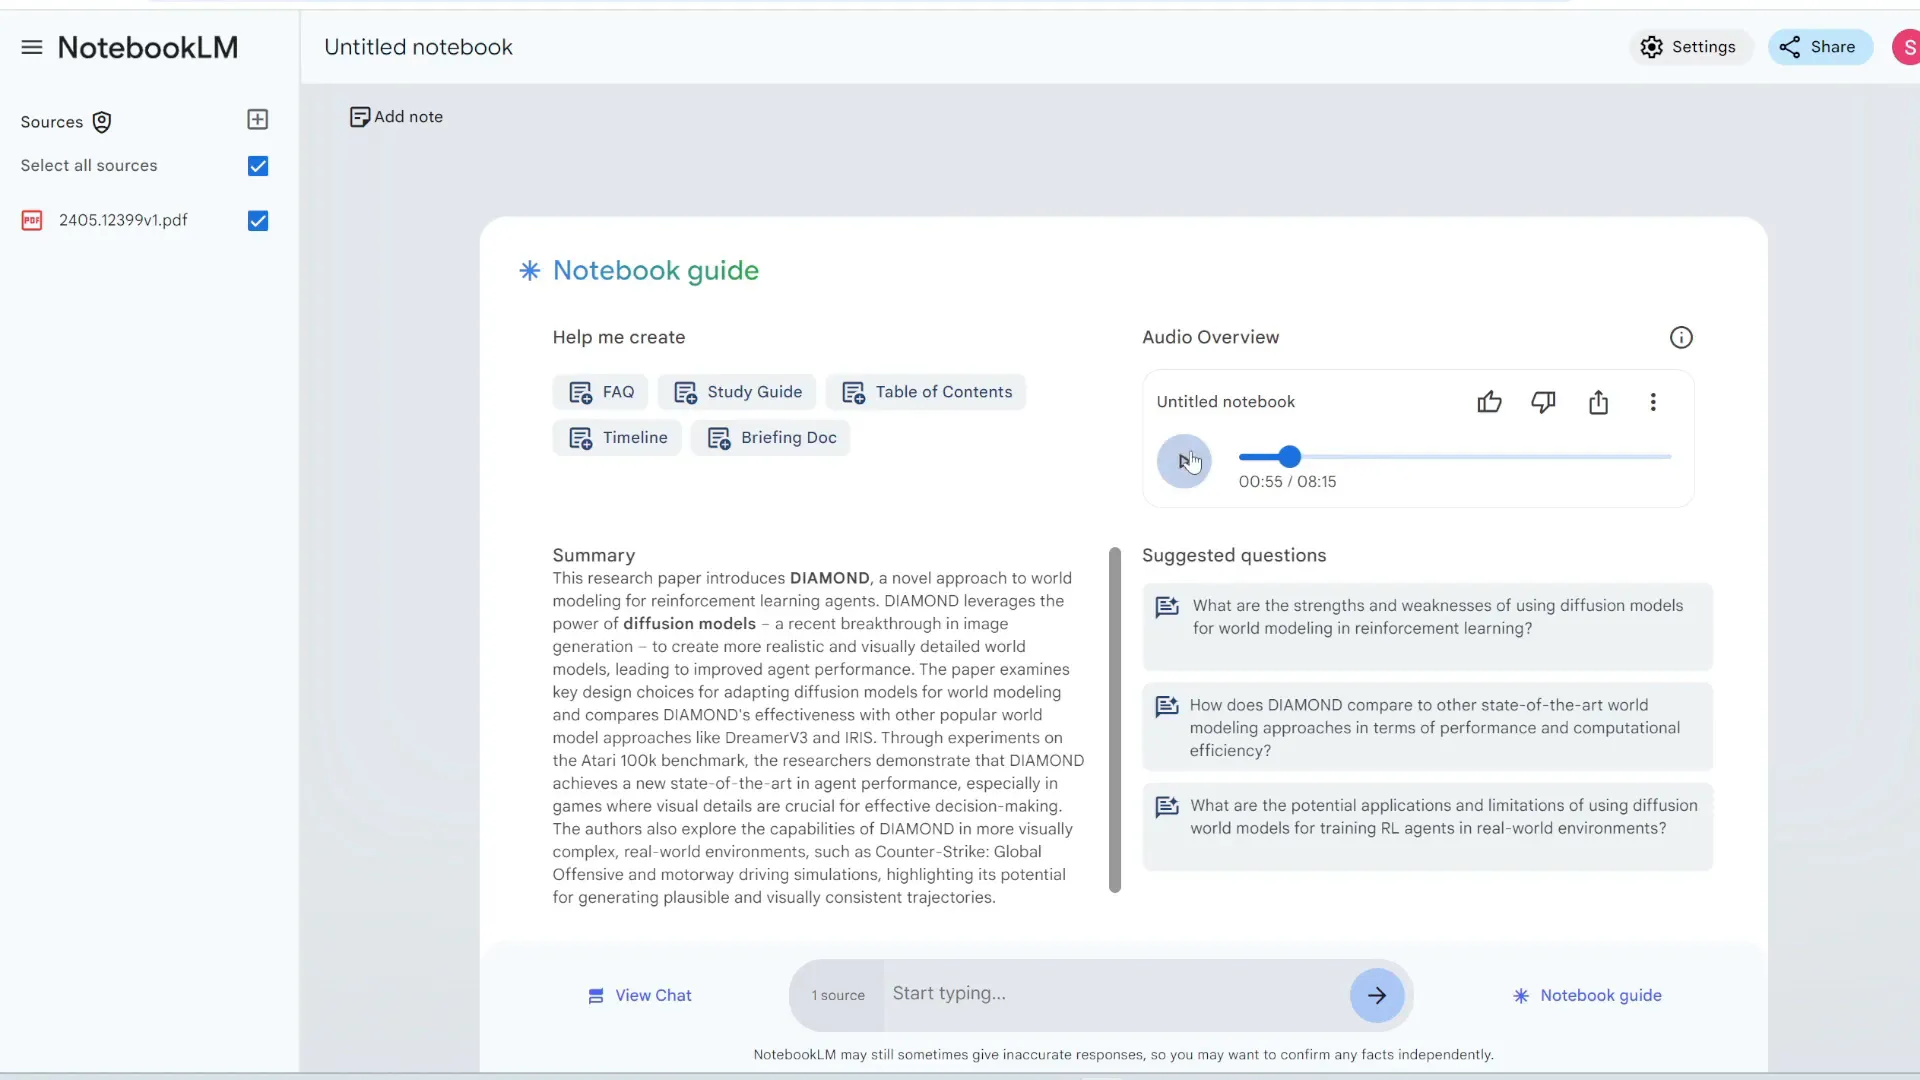Click the Notebook guide heading sparkle icon
This screenshot has height=1080, width=1920.
[x=530, y=271]
